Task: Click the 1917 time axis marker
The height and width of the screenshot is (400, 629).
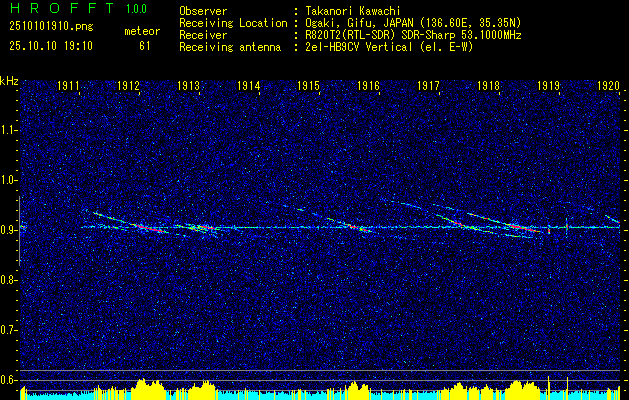Action: [428, 85]
